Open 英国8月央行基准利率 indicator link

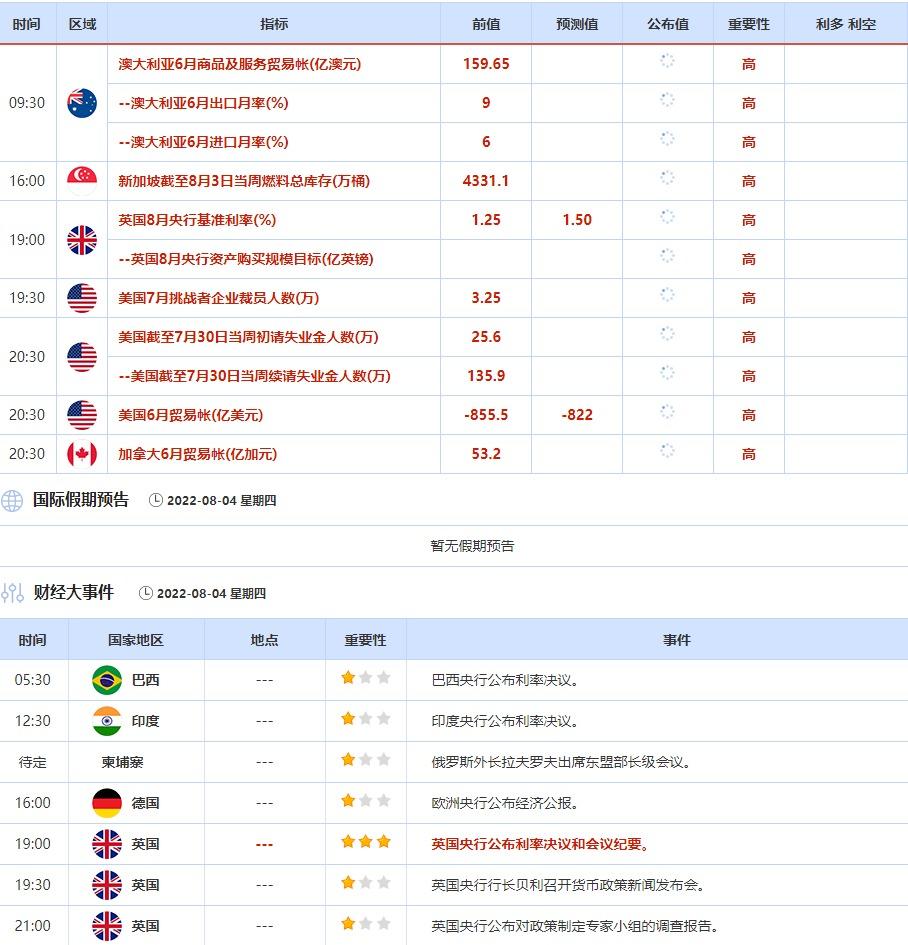tap(197, 220)
